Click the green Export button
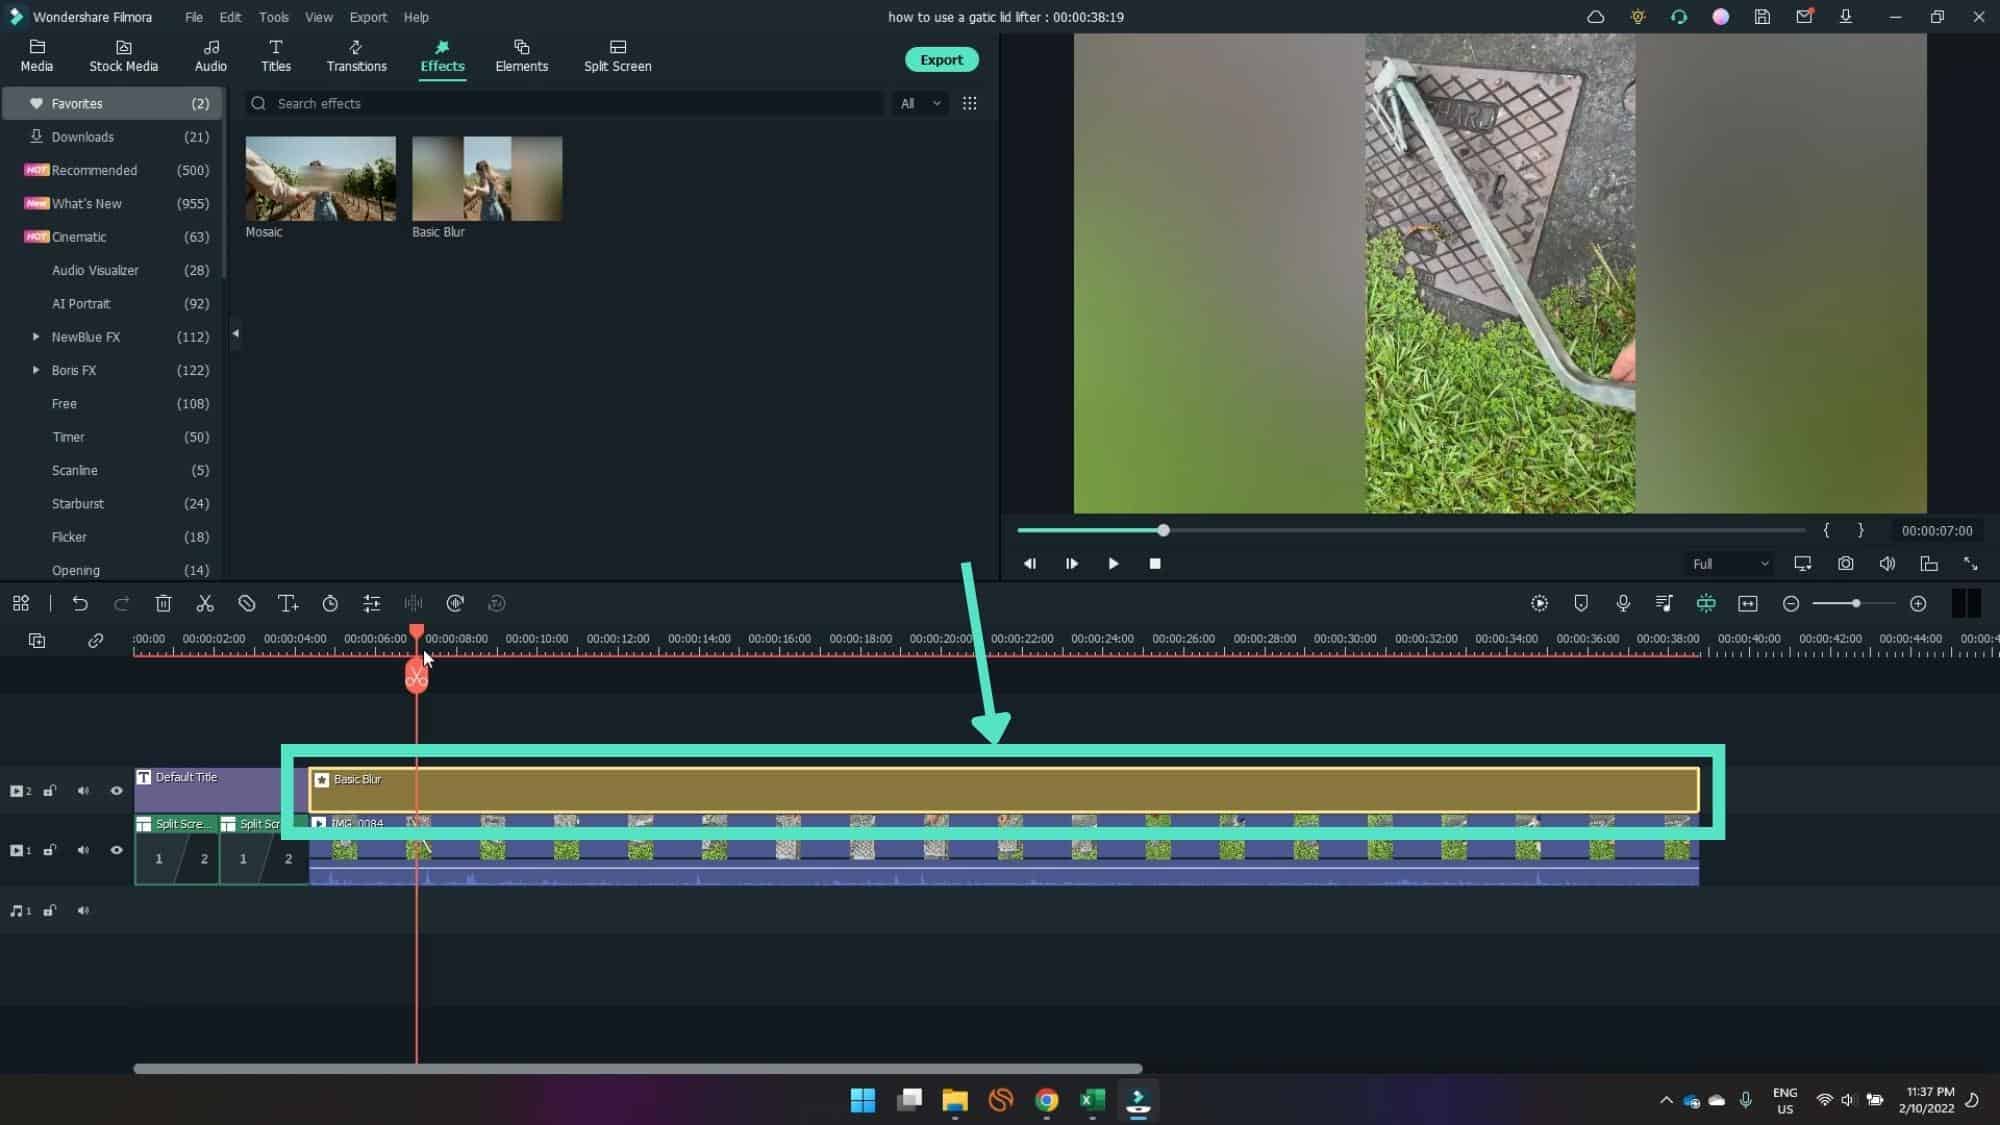The height and width of the screenshot is (1125, 2000). tap(941, 60)
